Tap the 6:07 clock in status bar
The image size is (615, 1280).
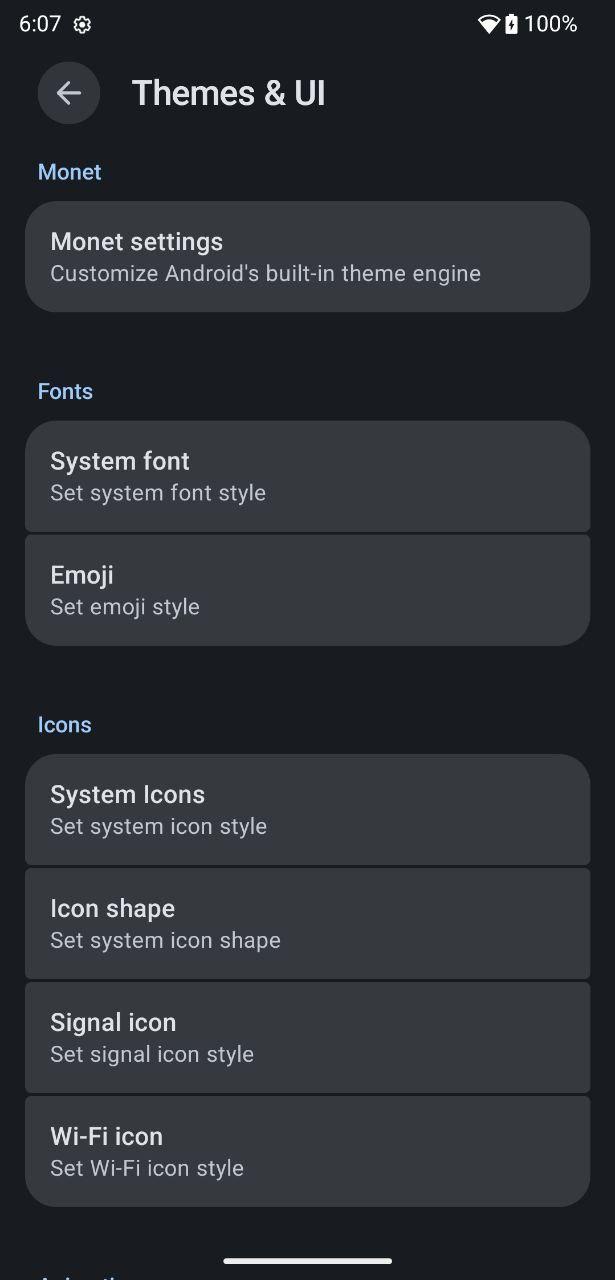[40, 25]
